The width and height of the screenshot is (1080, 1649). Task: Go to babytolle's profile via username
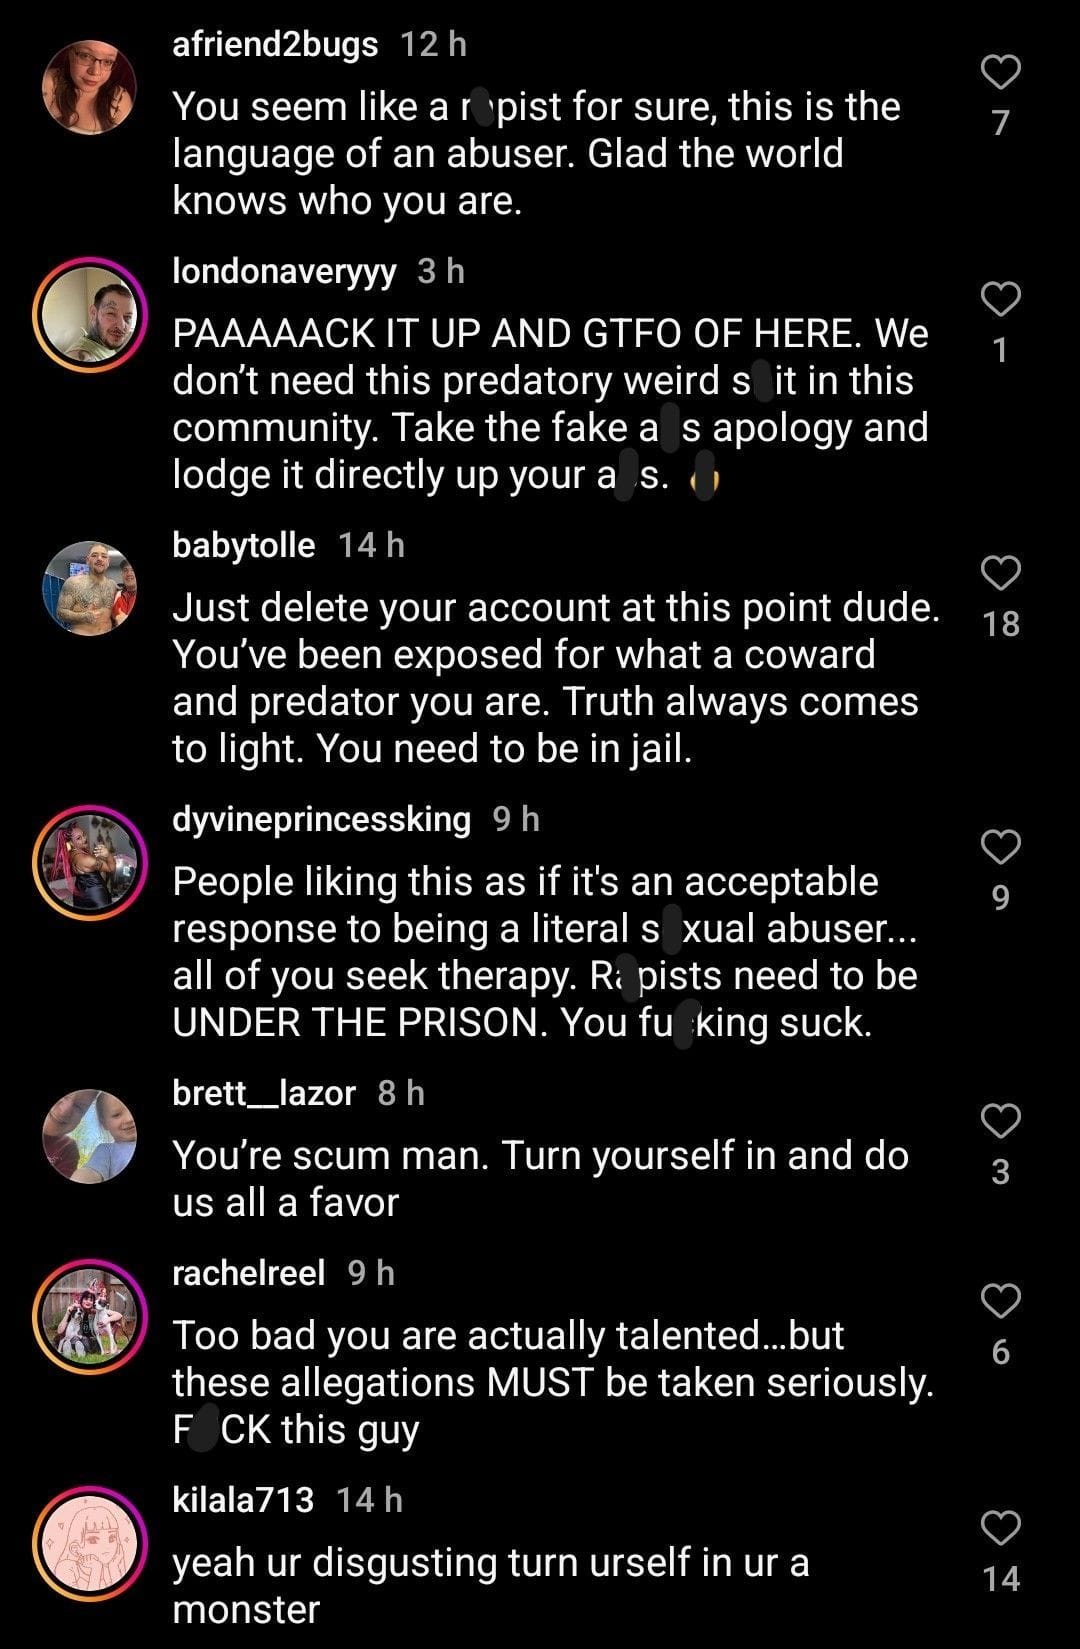(243, 545)
